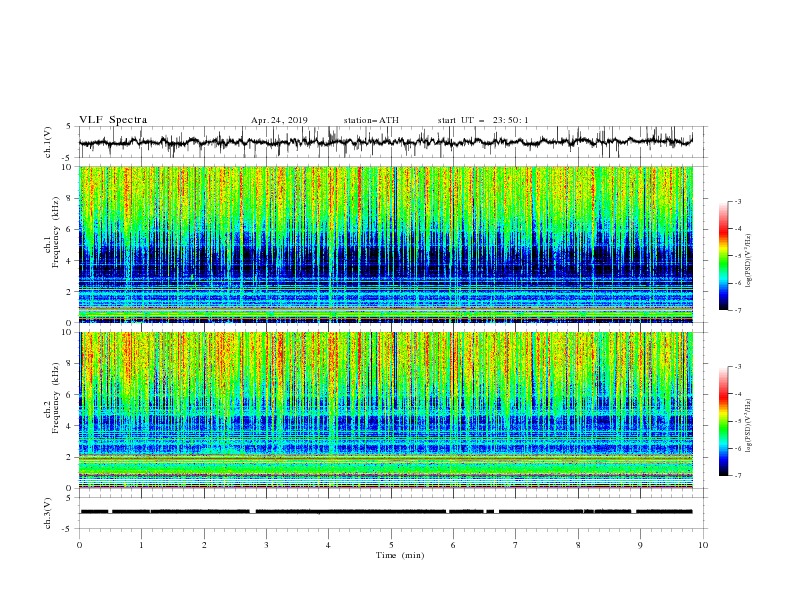Click the log(PSD) label beside ch.2 colorbar
The height and width of the screenshot is (612, 792).
tap(748, 425)
